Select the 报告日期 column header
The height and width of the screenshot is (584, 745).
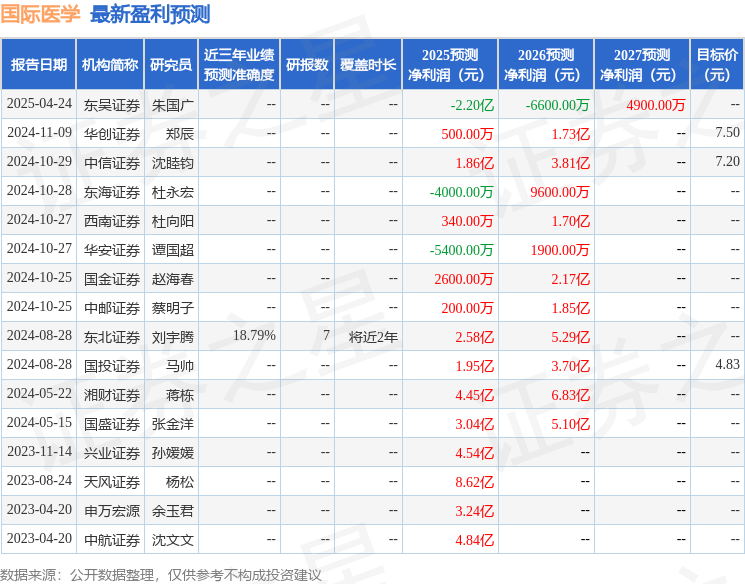pyautogui.click(x=38, y=65)
